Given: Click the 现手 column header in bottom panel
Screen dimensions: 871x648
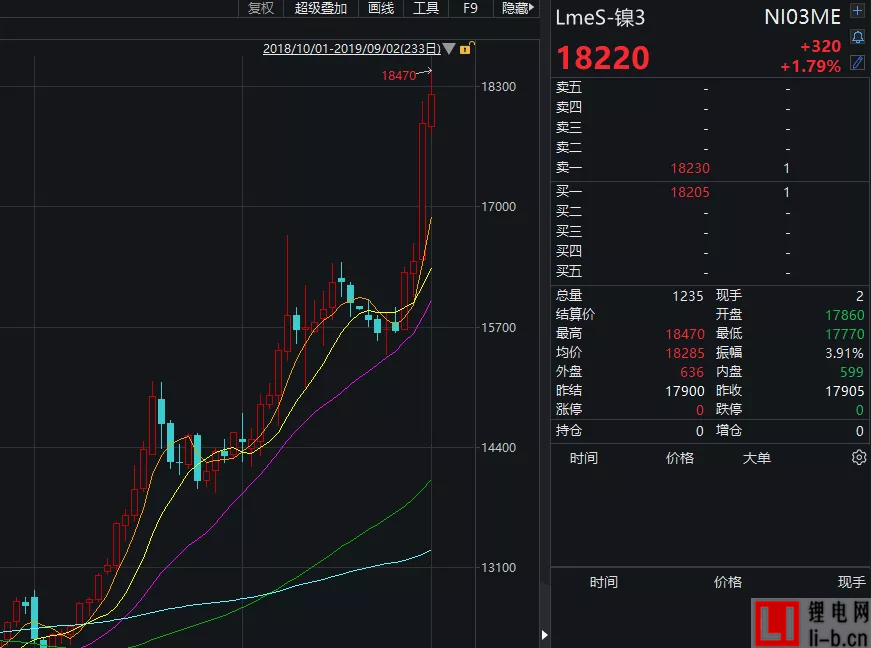Looking at the screenshot, I should [x=851, y=582].
